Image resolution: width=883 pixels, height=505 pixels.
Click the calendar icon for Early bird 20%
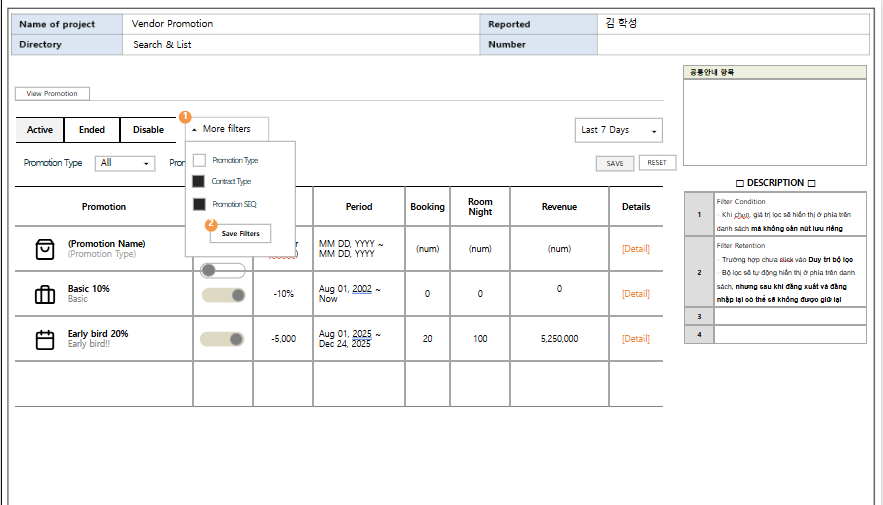coord(45,339)
